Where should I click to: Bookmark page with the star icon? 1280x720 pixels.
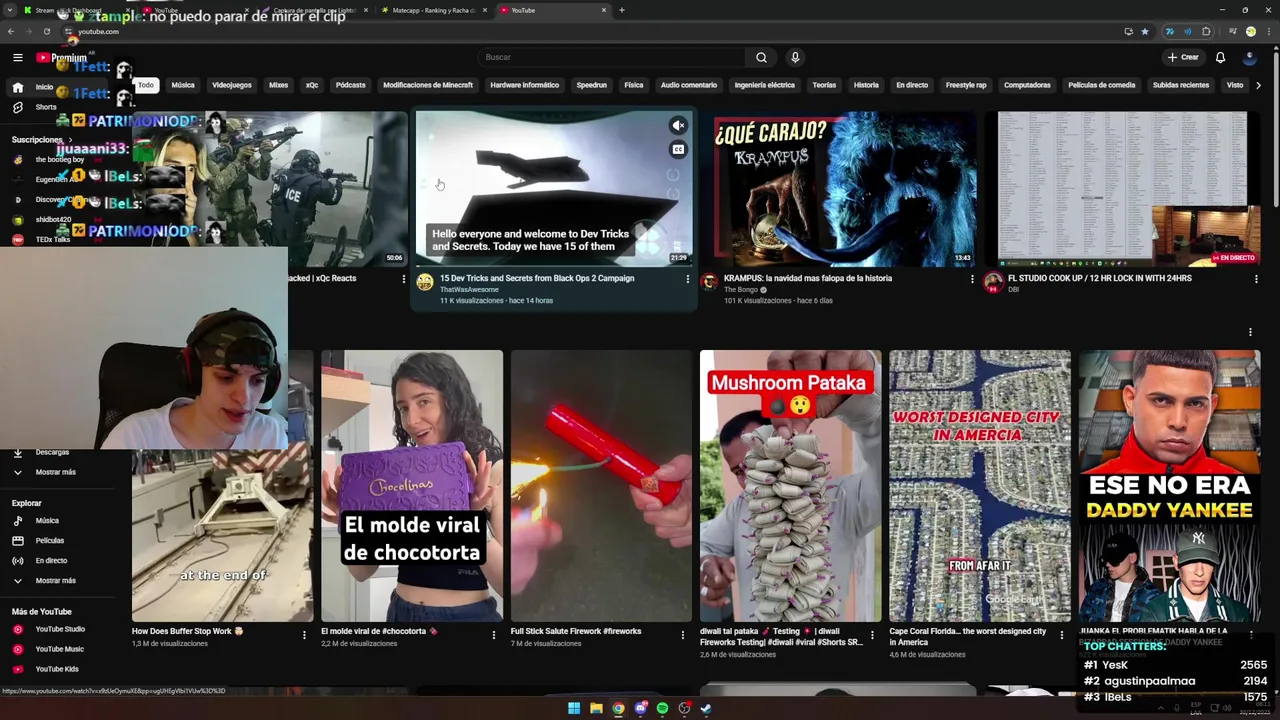[1145, 31]
